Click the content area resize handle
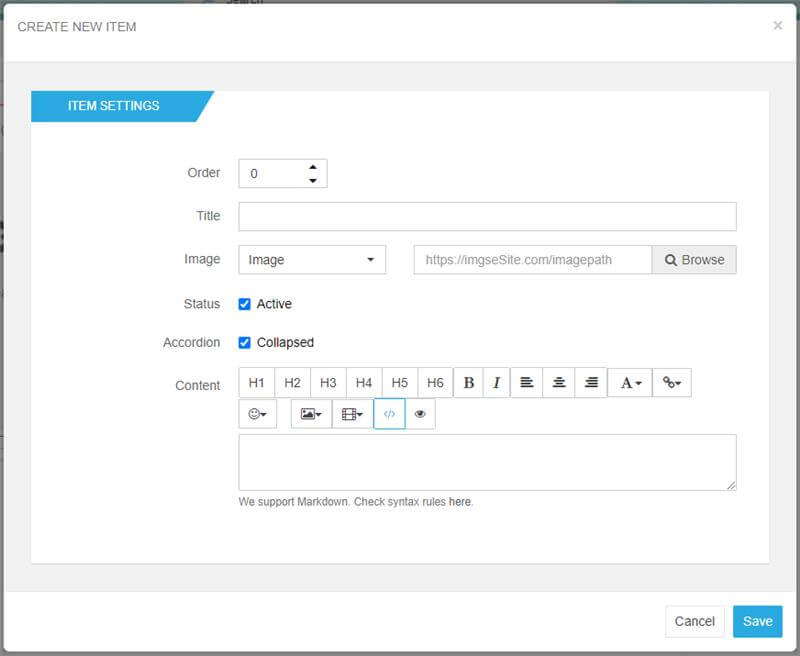The width and height of the screenshot is (800, 656). [x=731, y=485]
